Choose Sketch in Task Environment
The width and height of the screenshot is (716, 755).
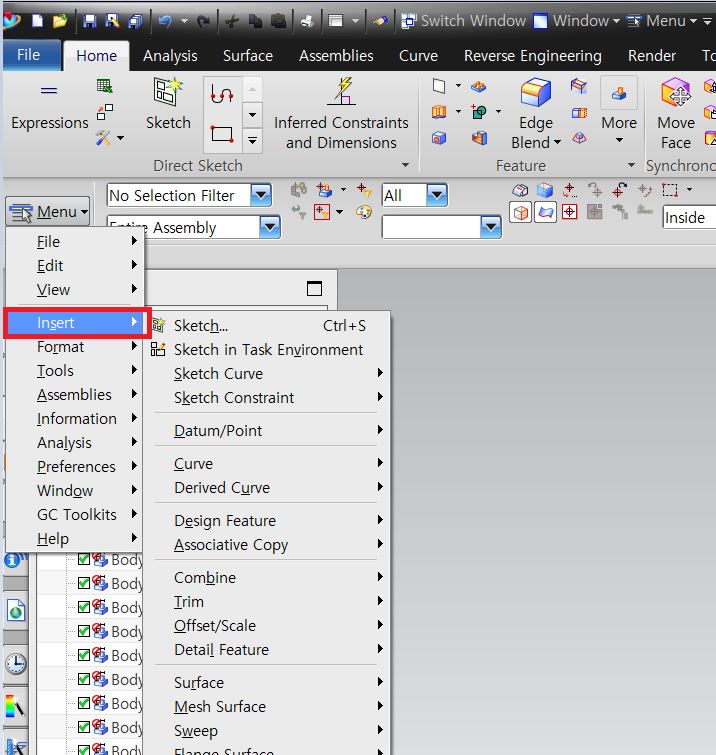268,350
